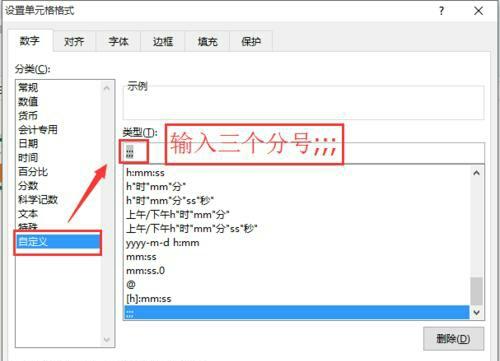
Task: Select 自定义 category
Action: tap(59, 241)
